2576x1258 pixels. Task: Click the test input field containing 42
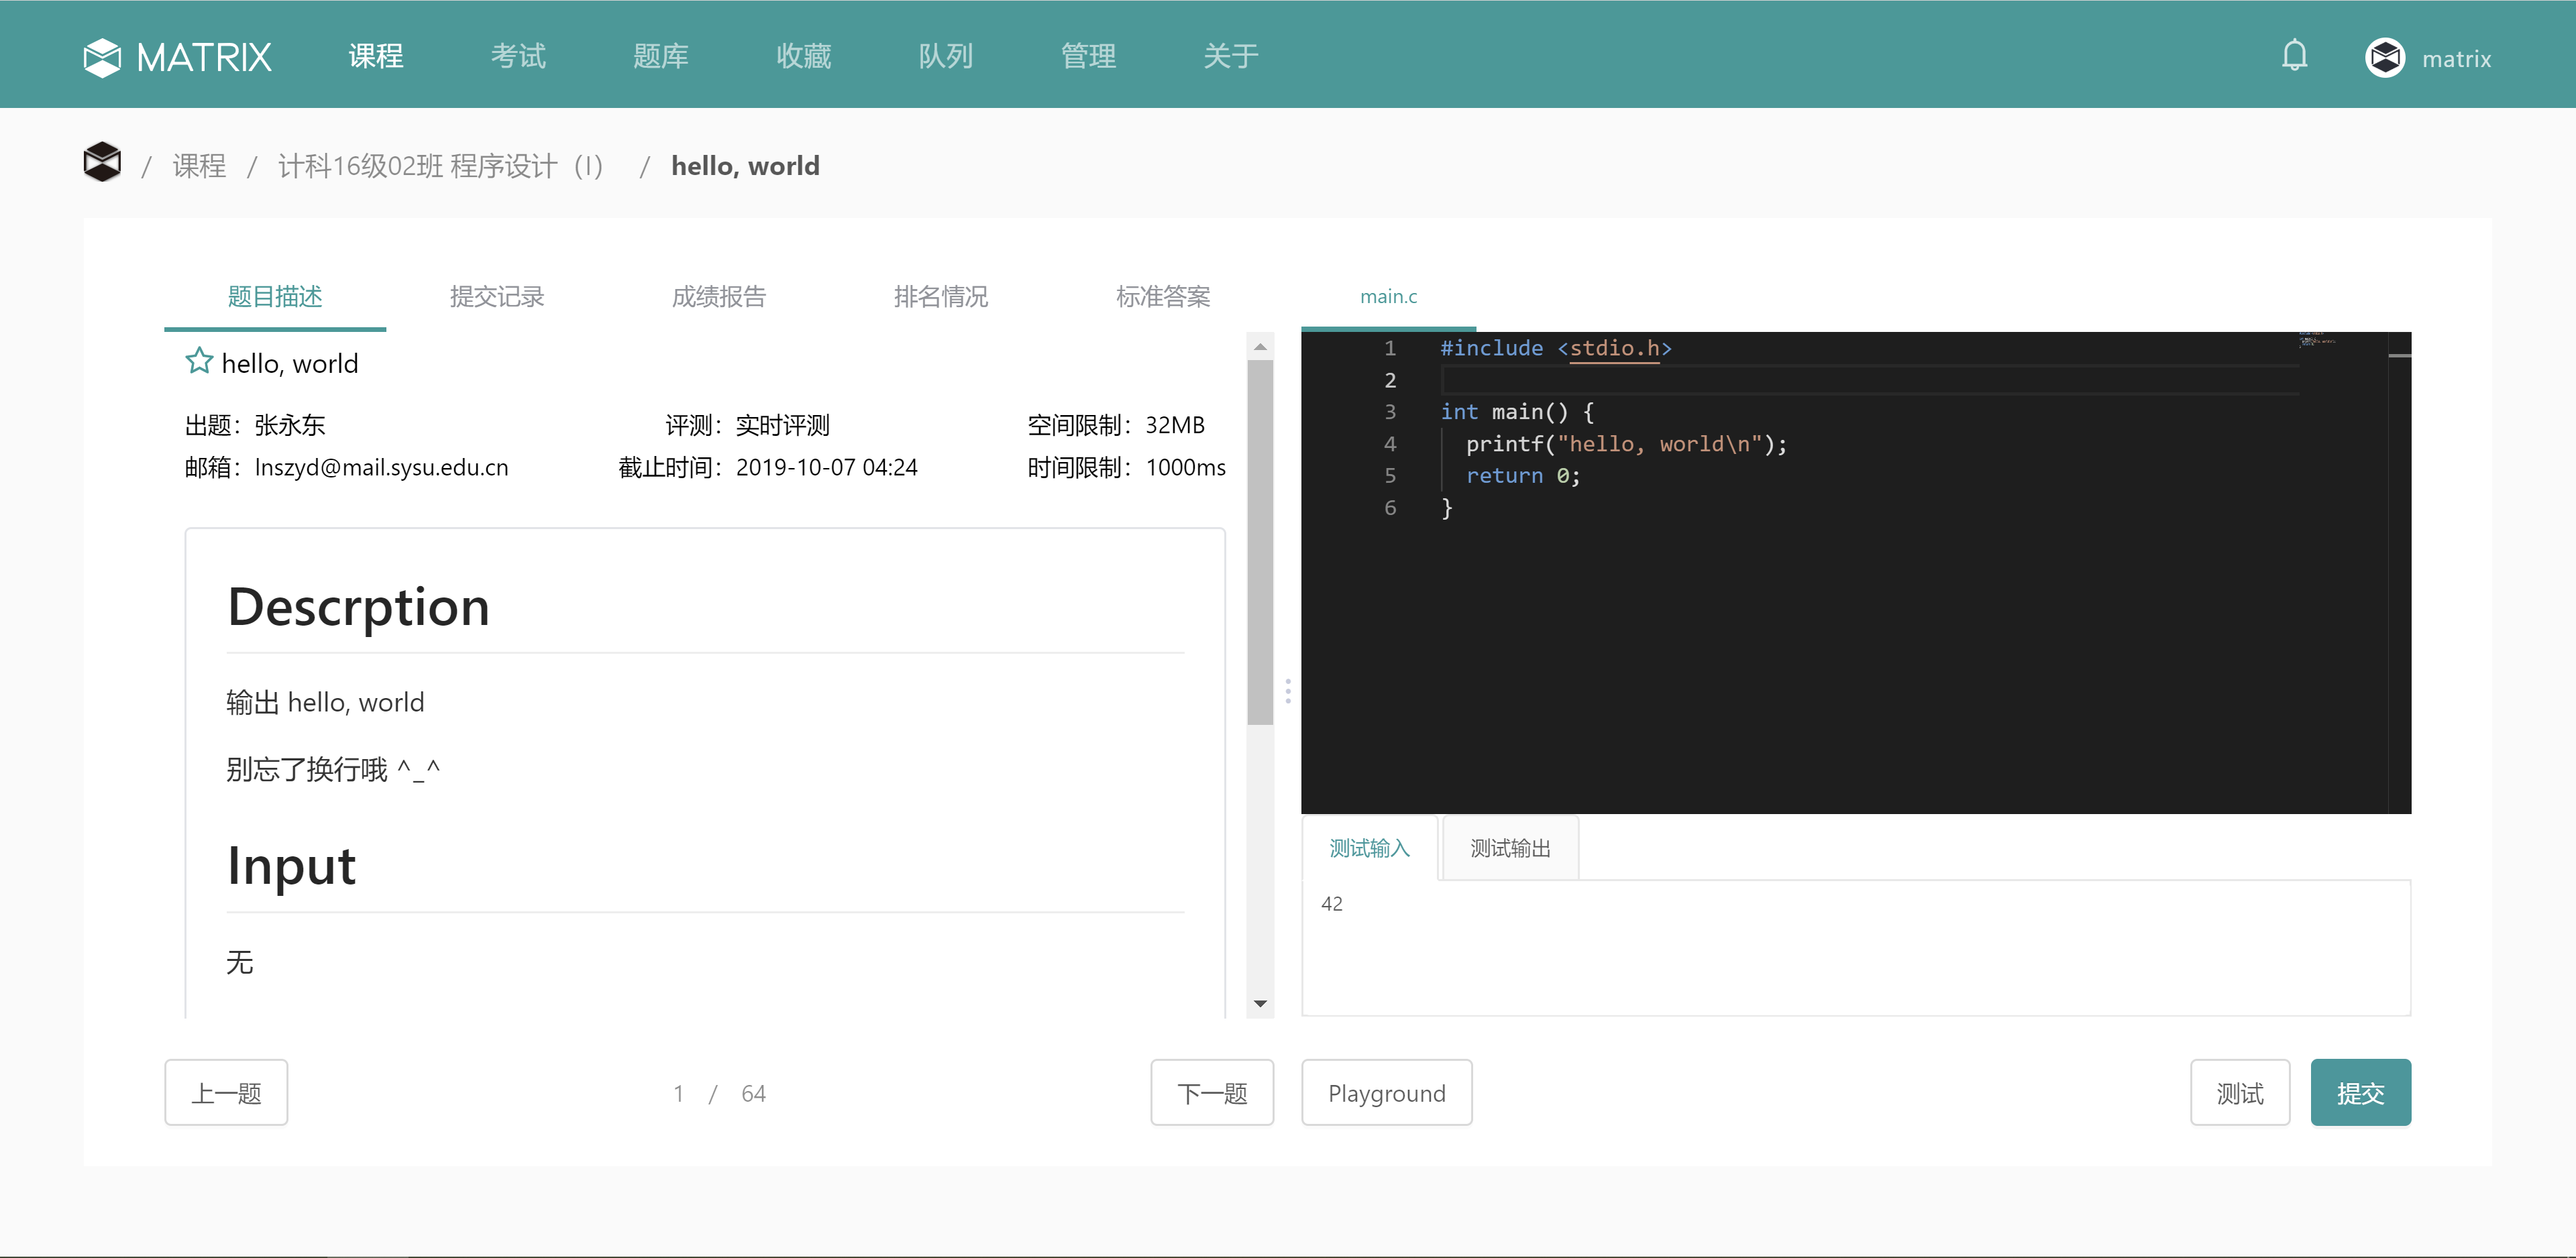pyautogui.click(x=1856, y=947)
